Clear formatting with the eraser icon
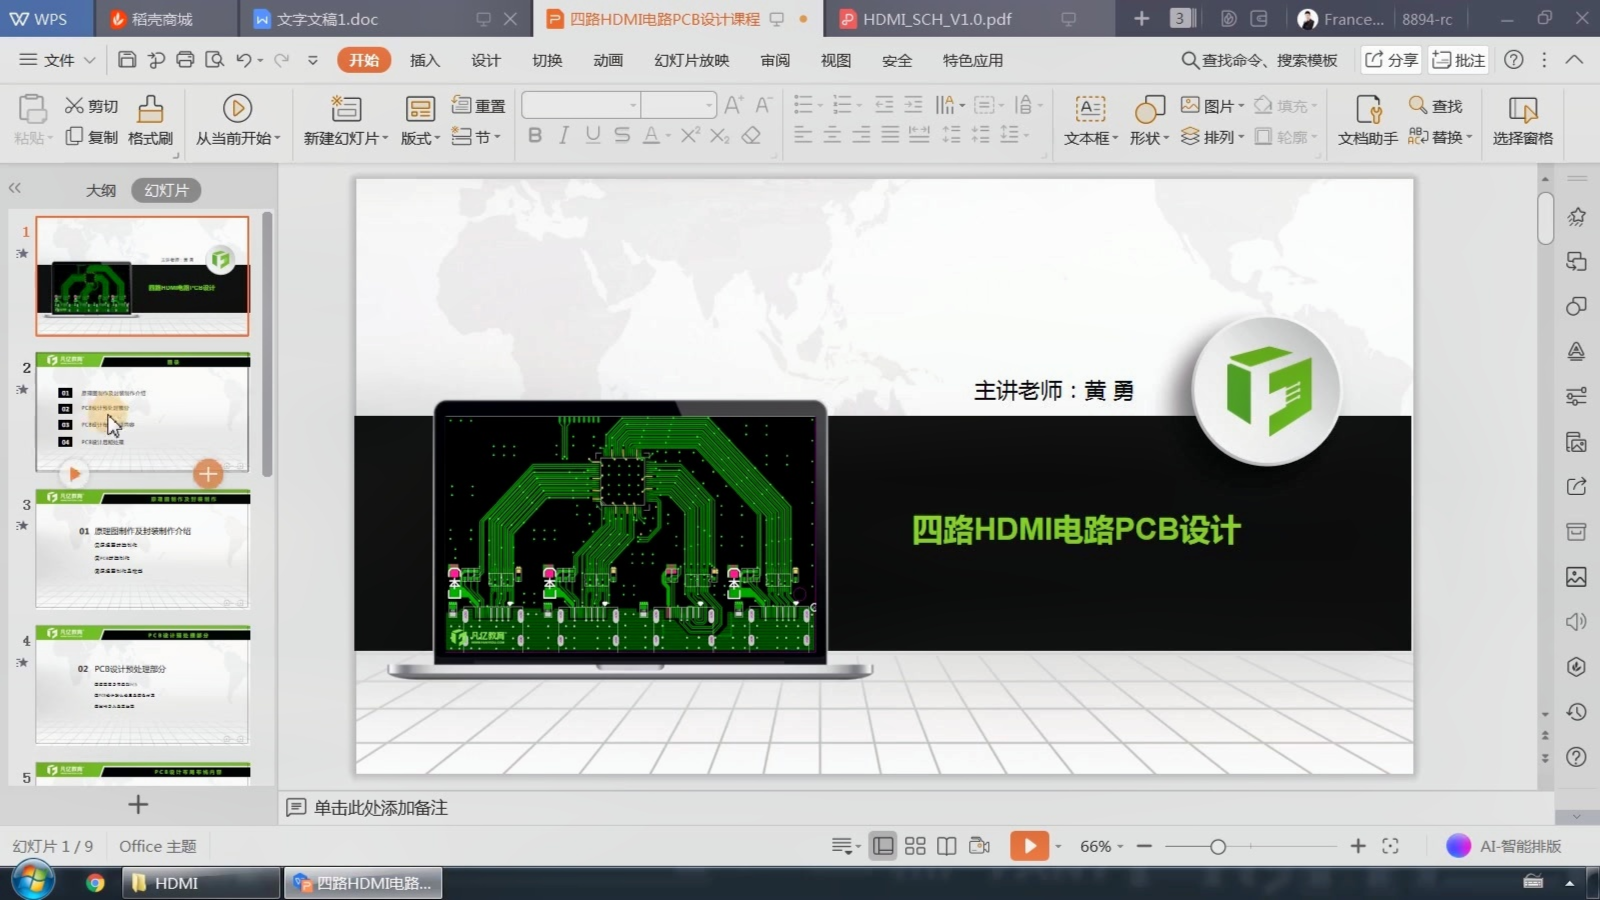The image size is (1600, 900). (751, 135)
